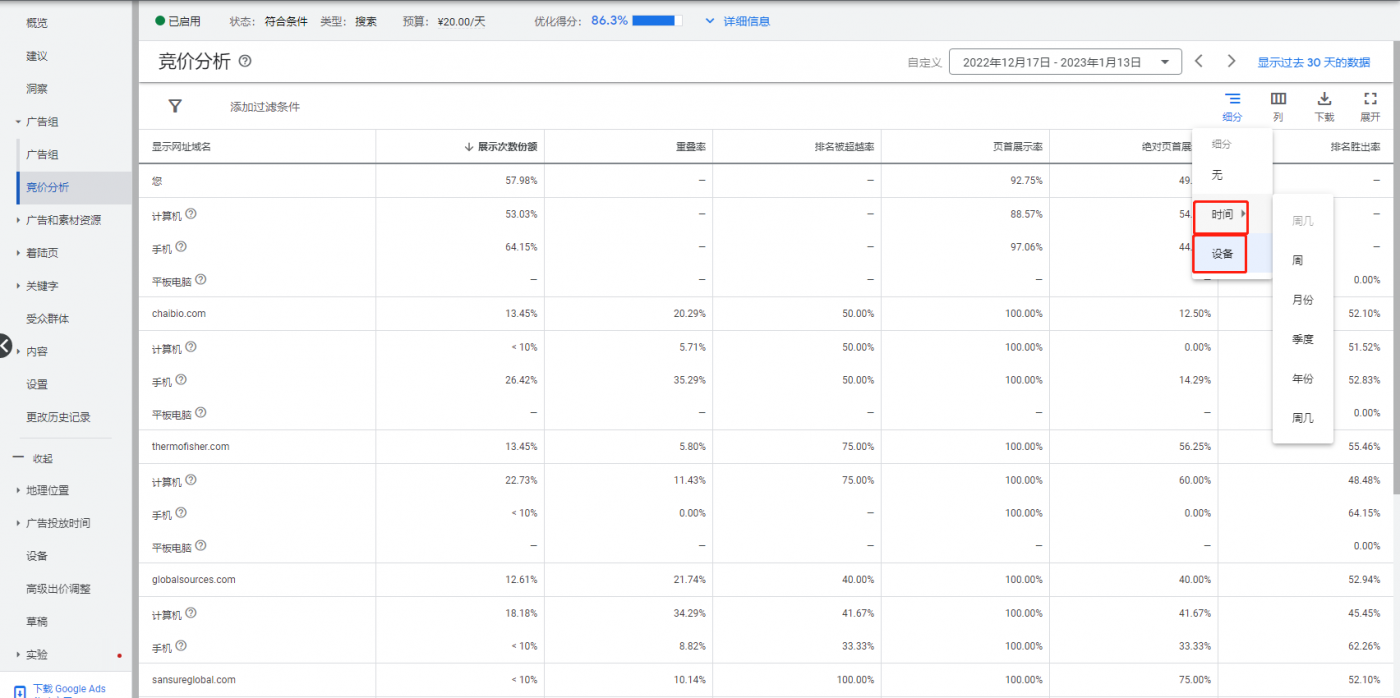This screenshot has width=1400, height=698.
Task: Click help icon by 计算机 under chaibio.com
Action: click(191, 347)
